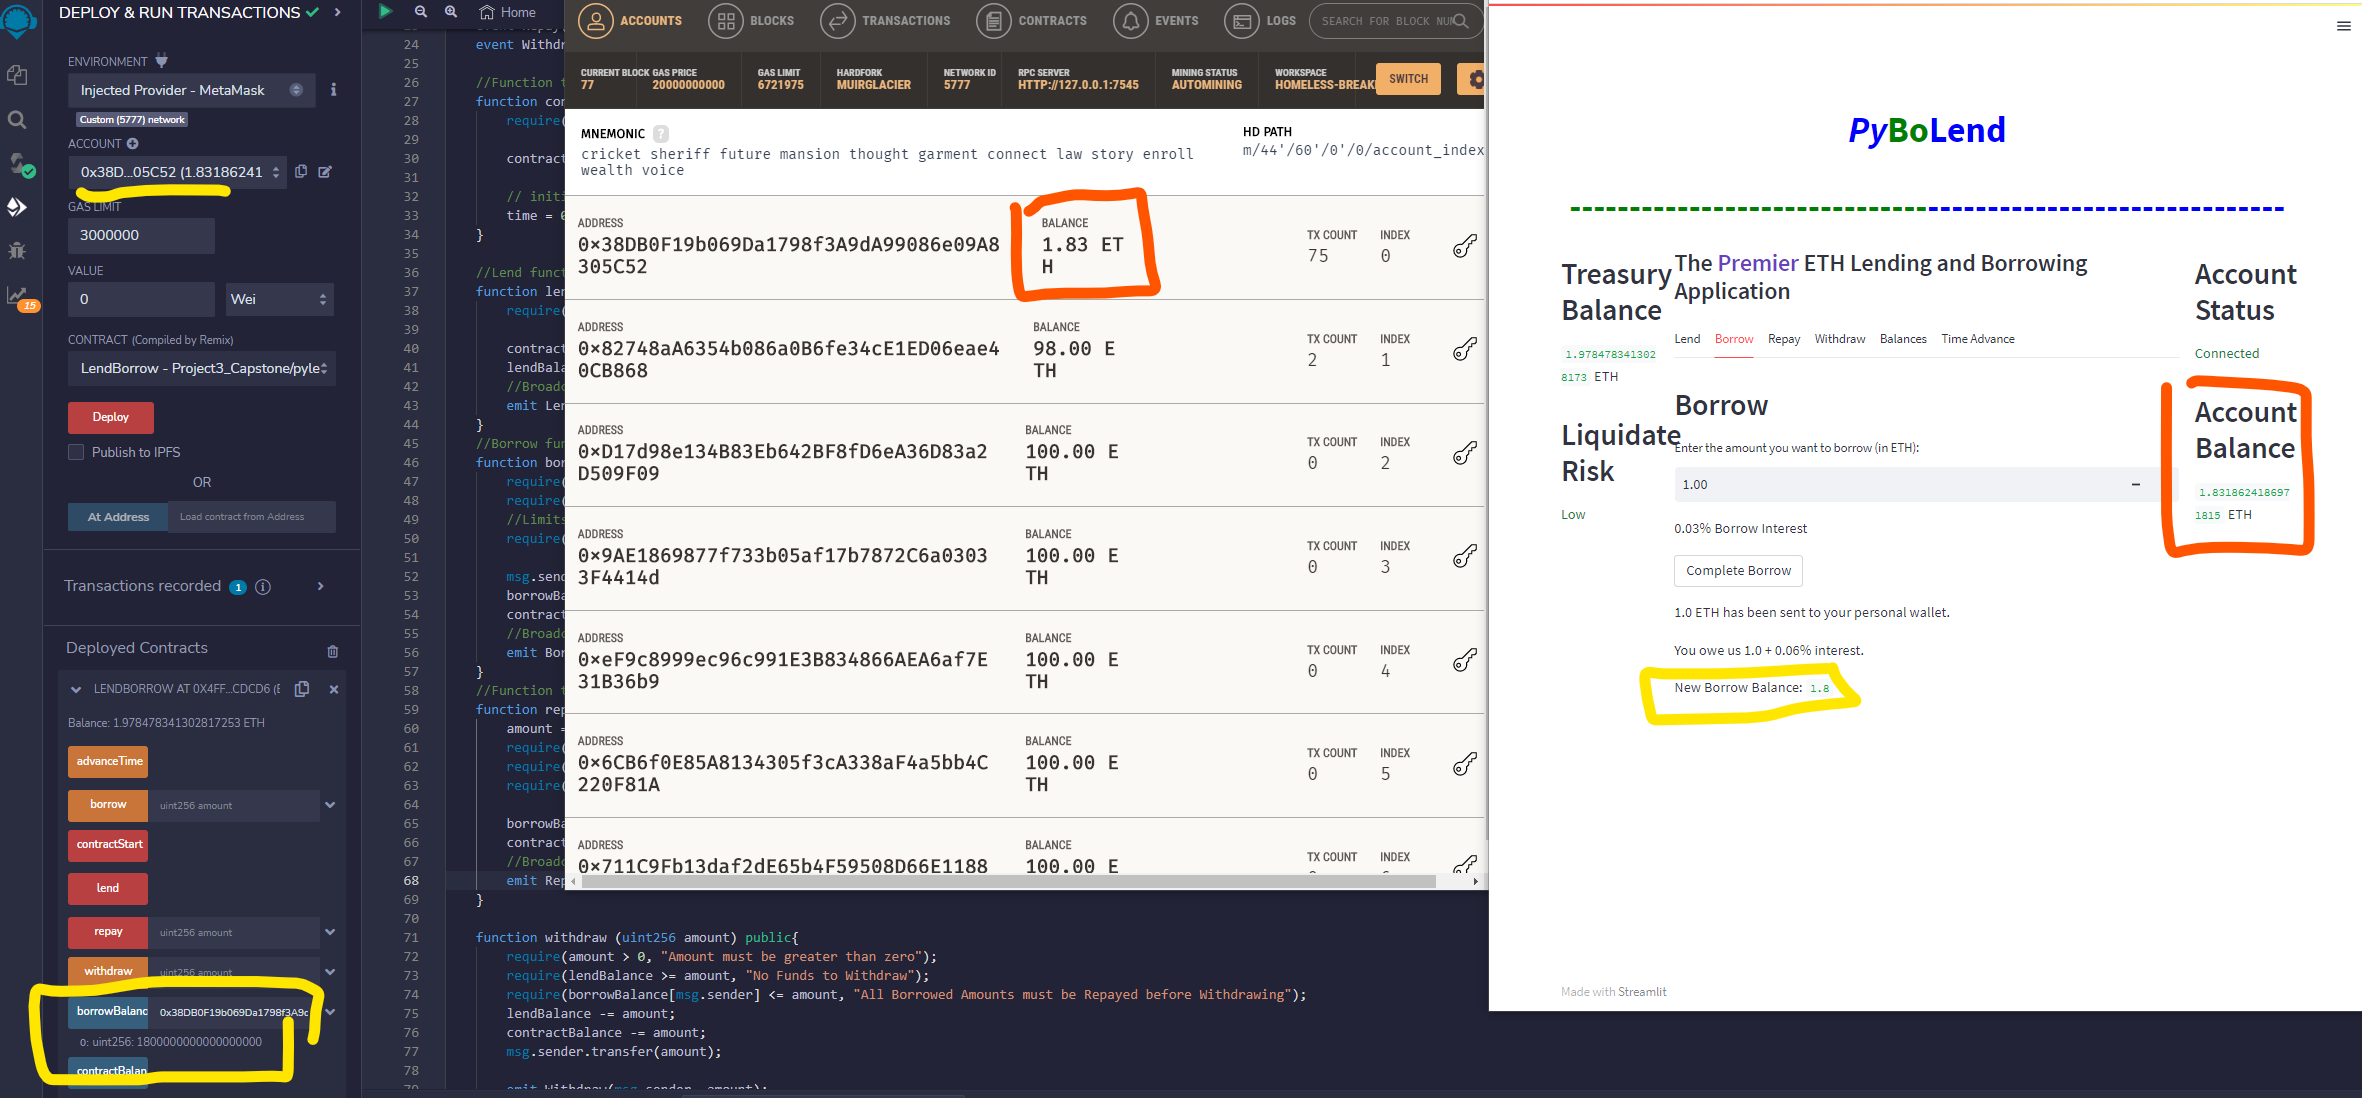2362x1098 pixels.
Task: Click the Remix compile-and-run play icon
Action: pos(385,12)
